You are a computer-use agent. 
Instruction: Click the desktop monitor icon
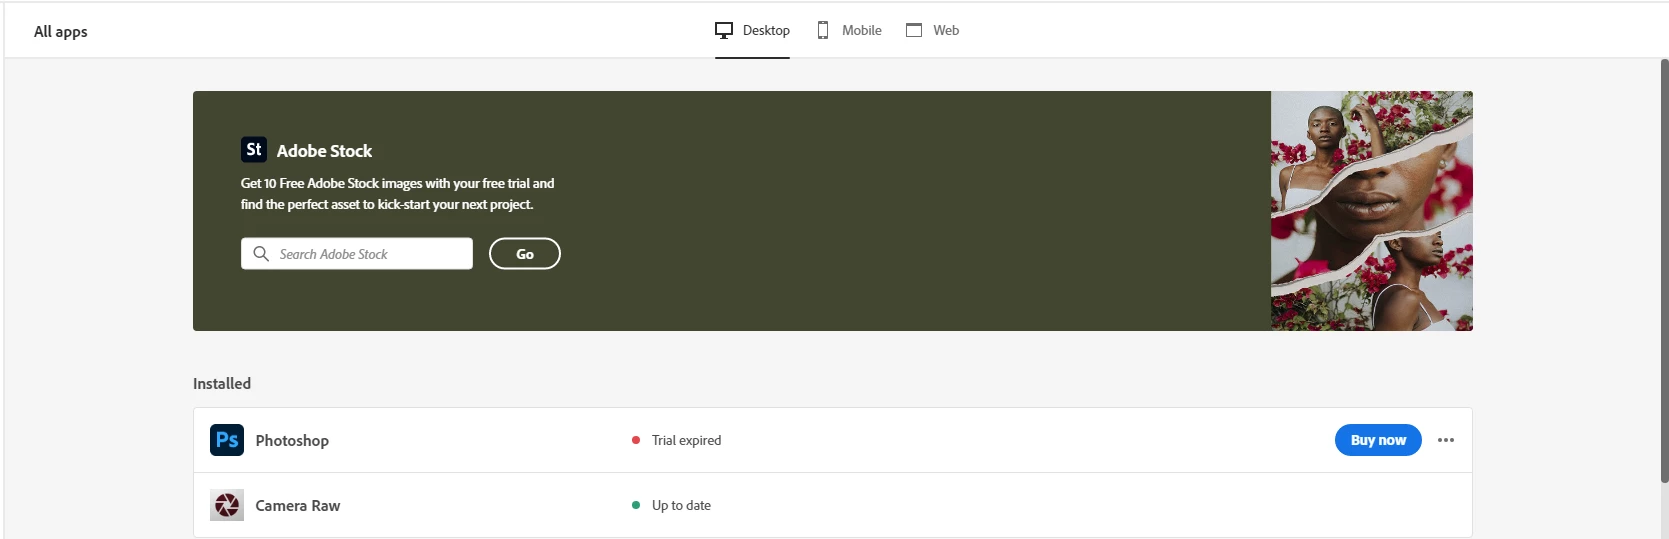(x=724, y=31)
